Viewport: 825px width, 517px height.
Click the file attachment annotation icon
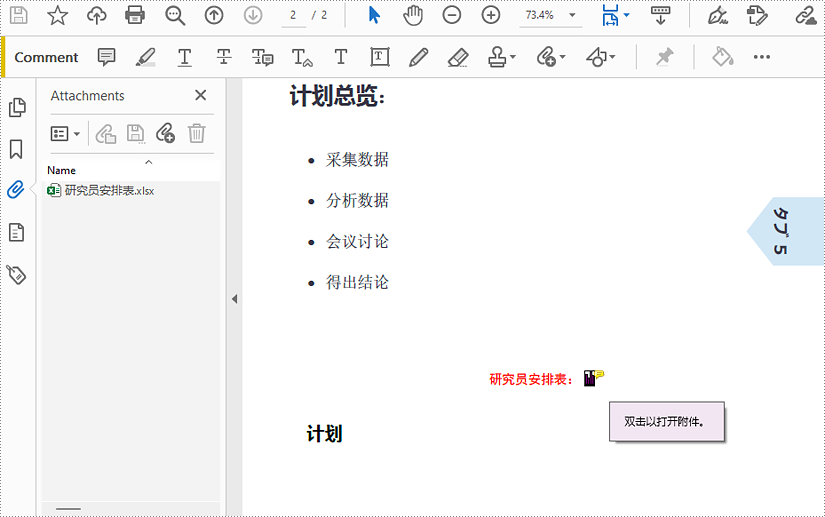[593, 378]
